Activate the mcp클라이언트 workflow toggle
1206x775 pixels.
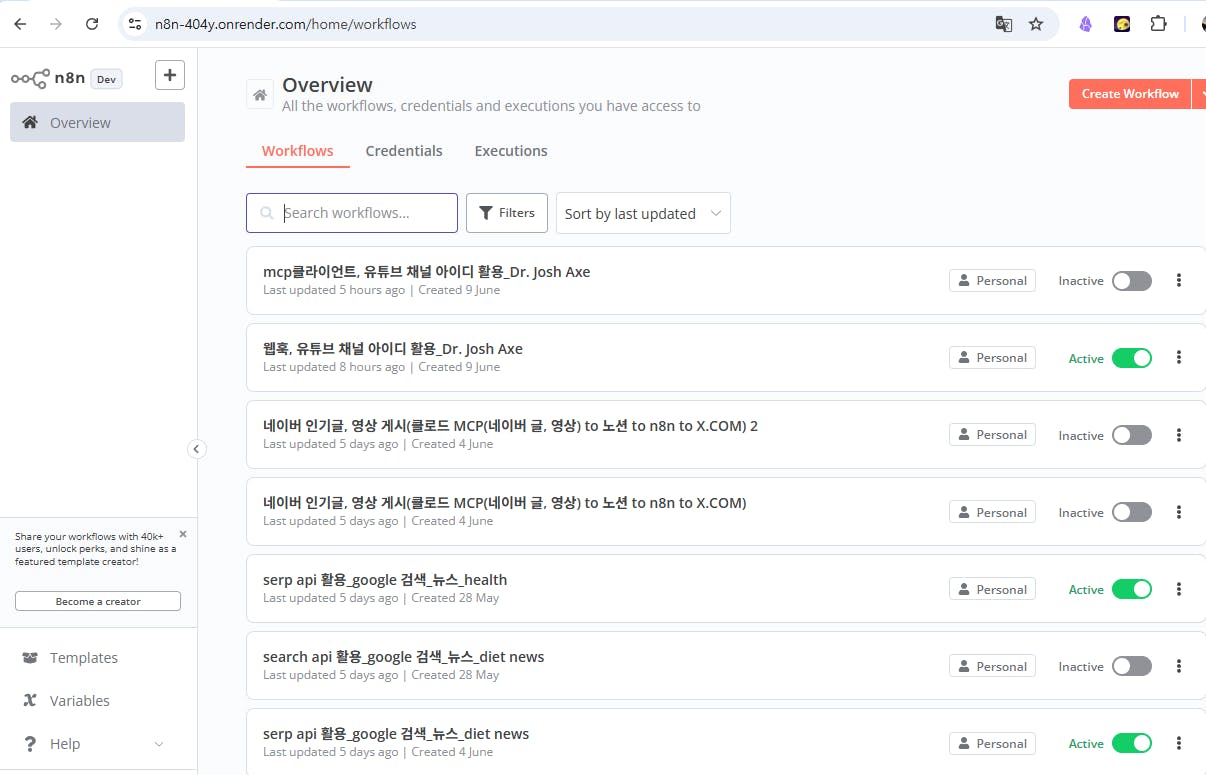(1132, 281)
